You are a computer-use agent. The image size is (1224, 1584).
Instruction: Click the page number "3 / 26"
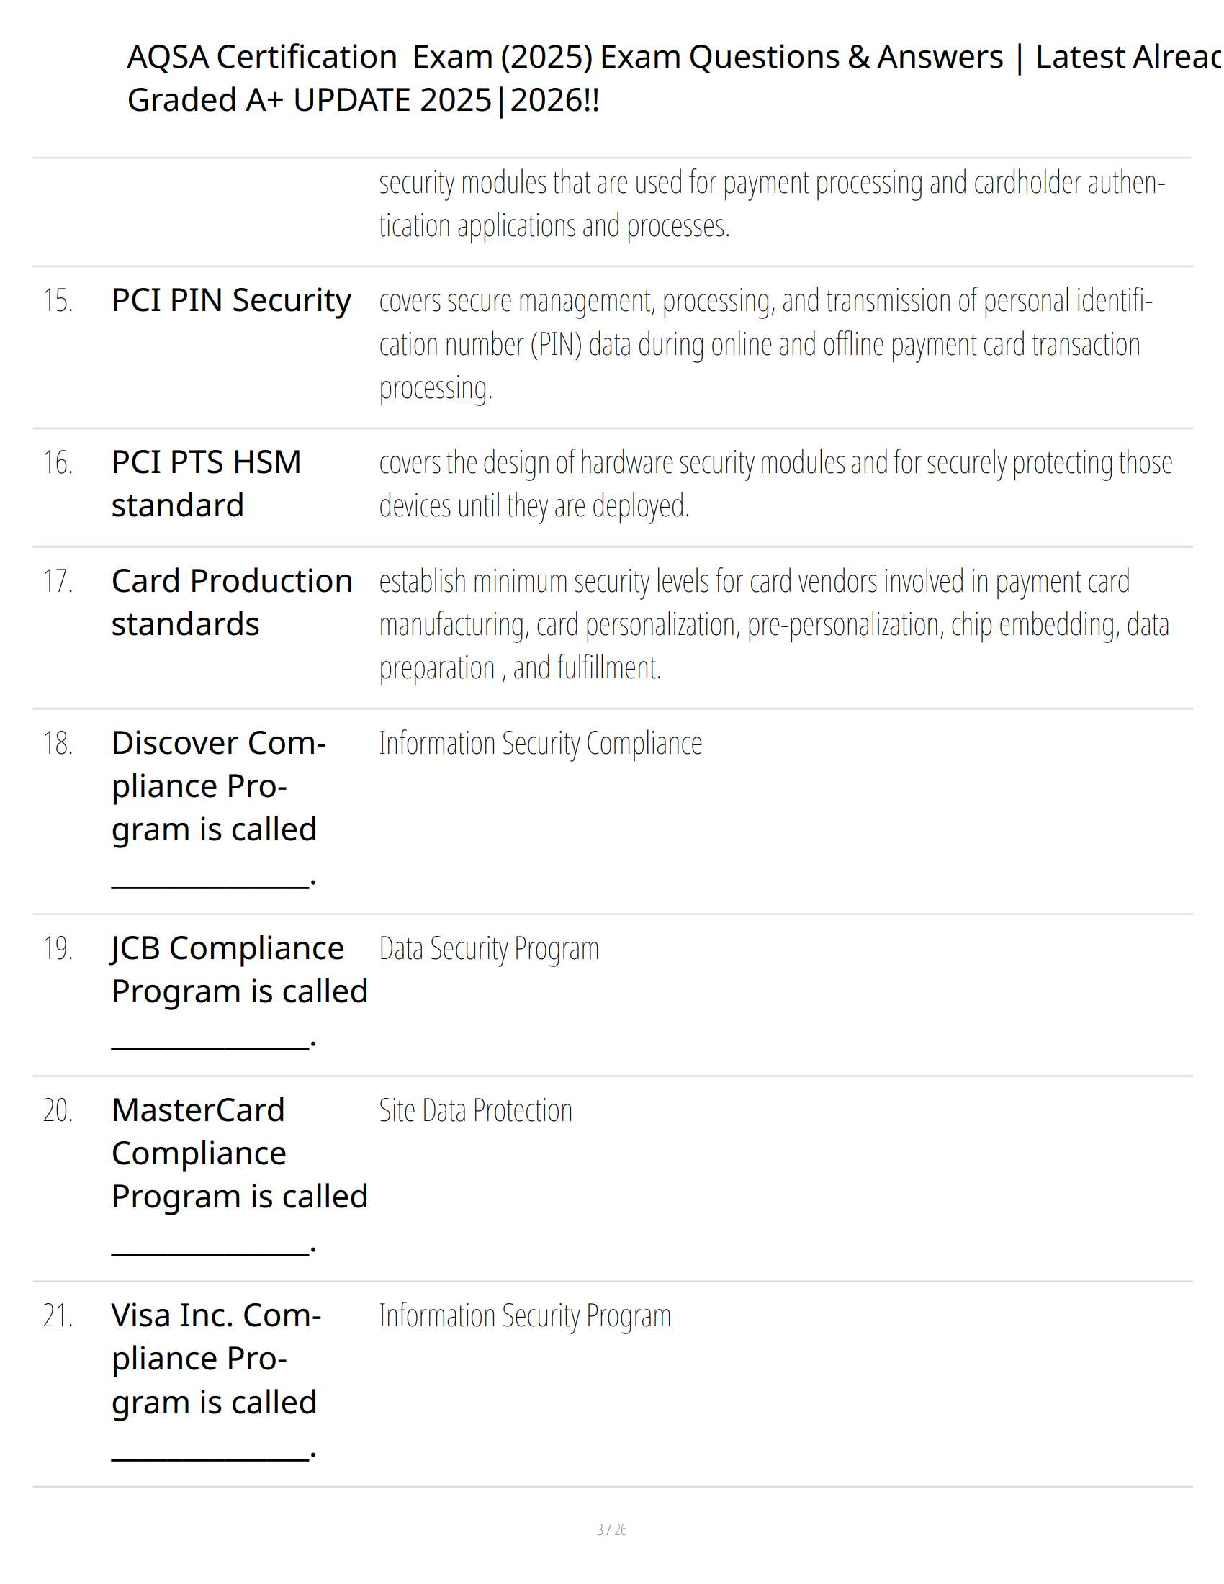click(x=611, y=1529)
